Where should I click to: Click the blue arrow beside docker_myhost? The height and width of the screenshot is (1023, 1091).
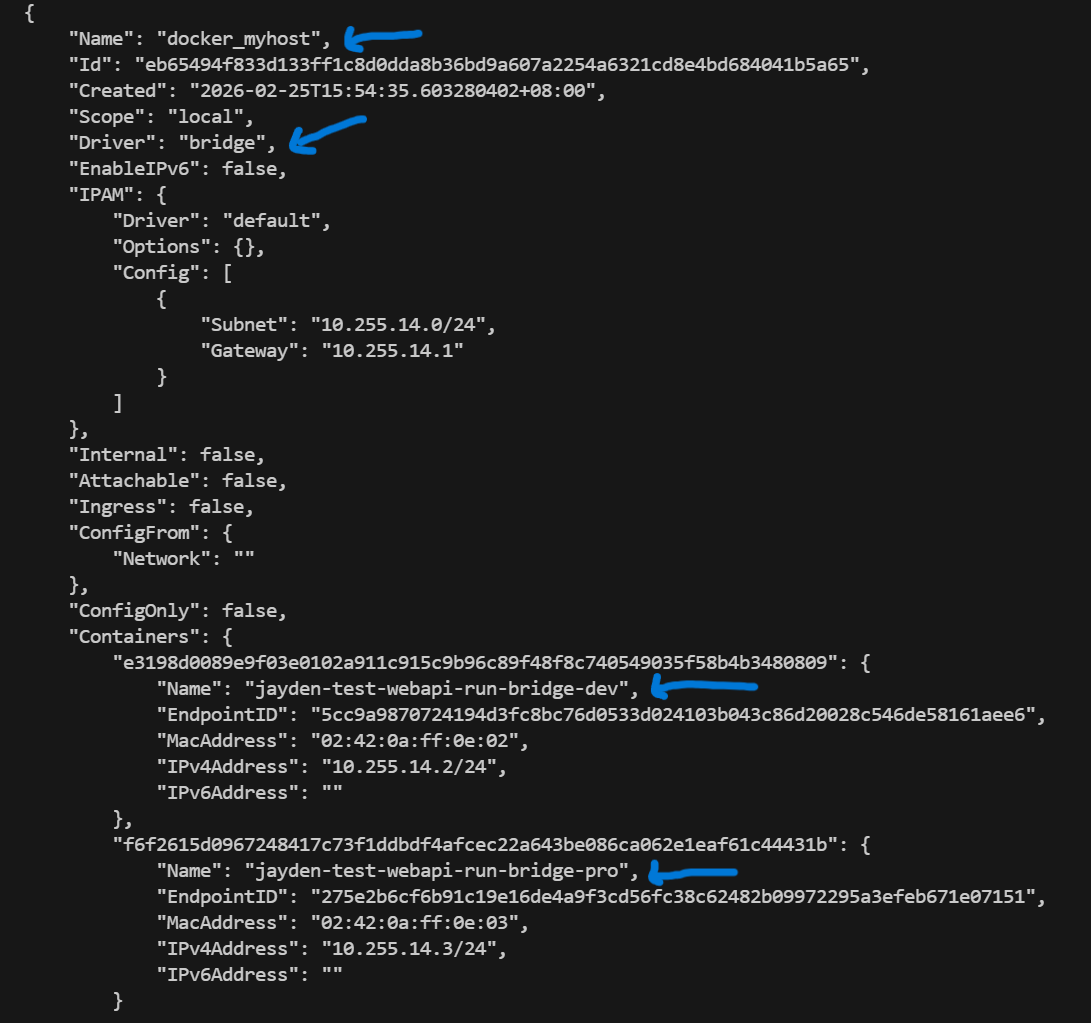383,38
